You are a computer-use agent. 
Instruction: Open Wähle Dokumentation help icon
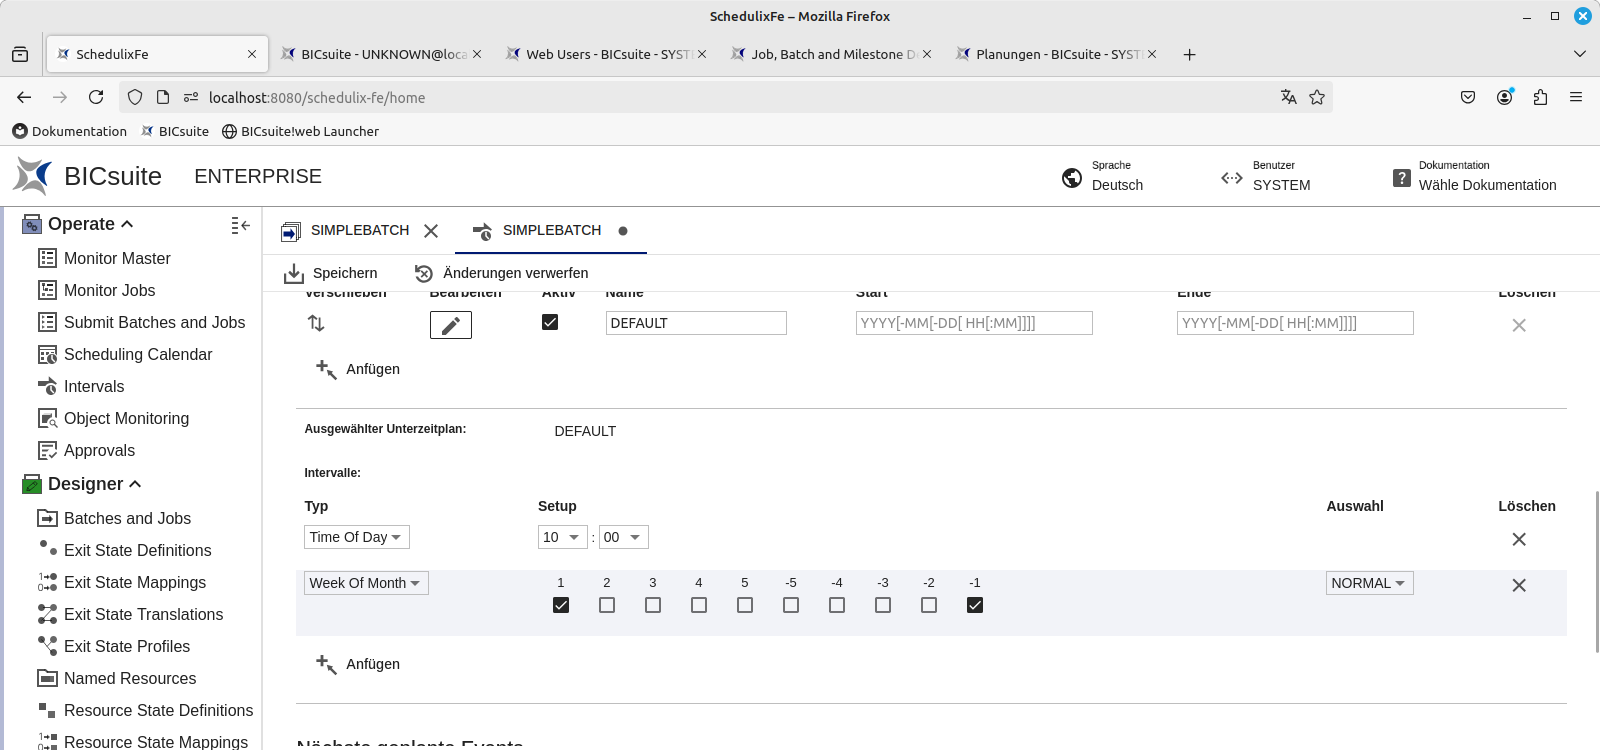[x=1402, y=178]
